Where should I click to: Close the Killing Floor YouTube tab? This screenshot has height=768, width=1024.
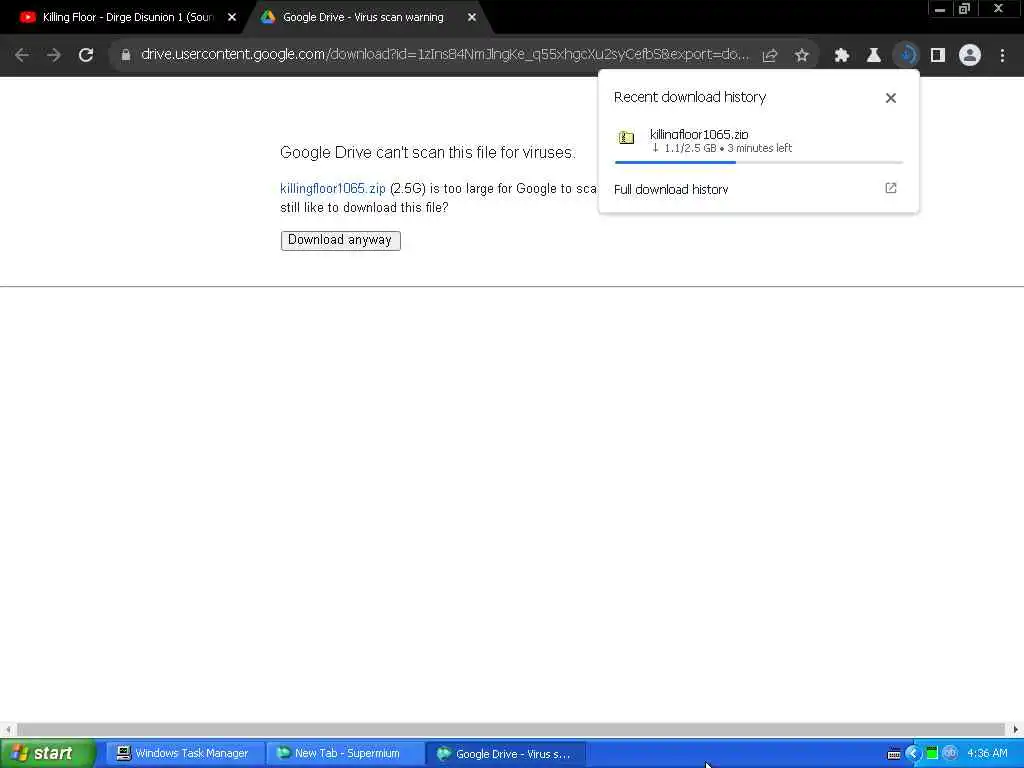tap(232, 18)
